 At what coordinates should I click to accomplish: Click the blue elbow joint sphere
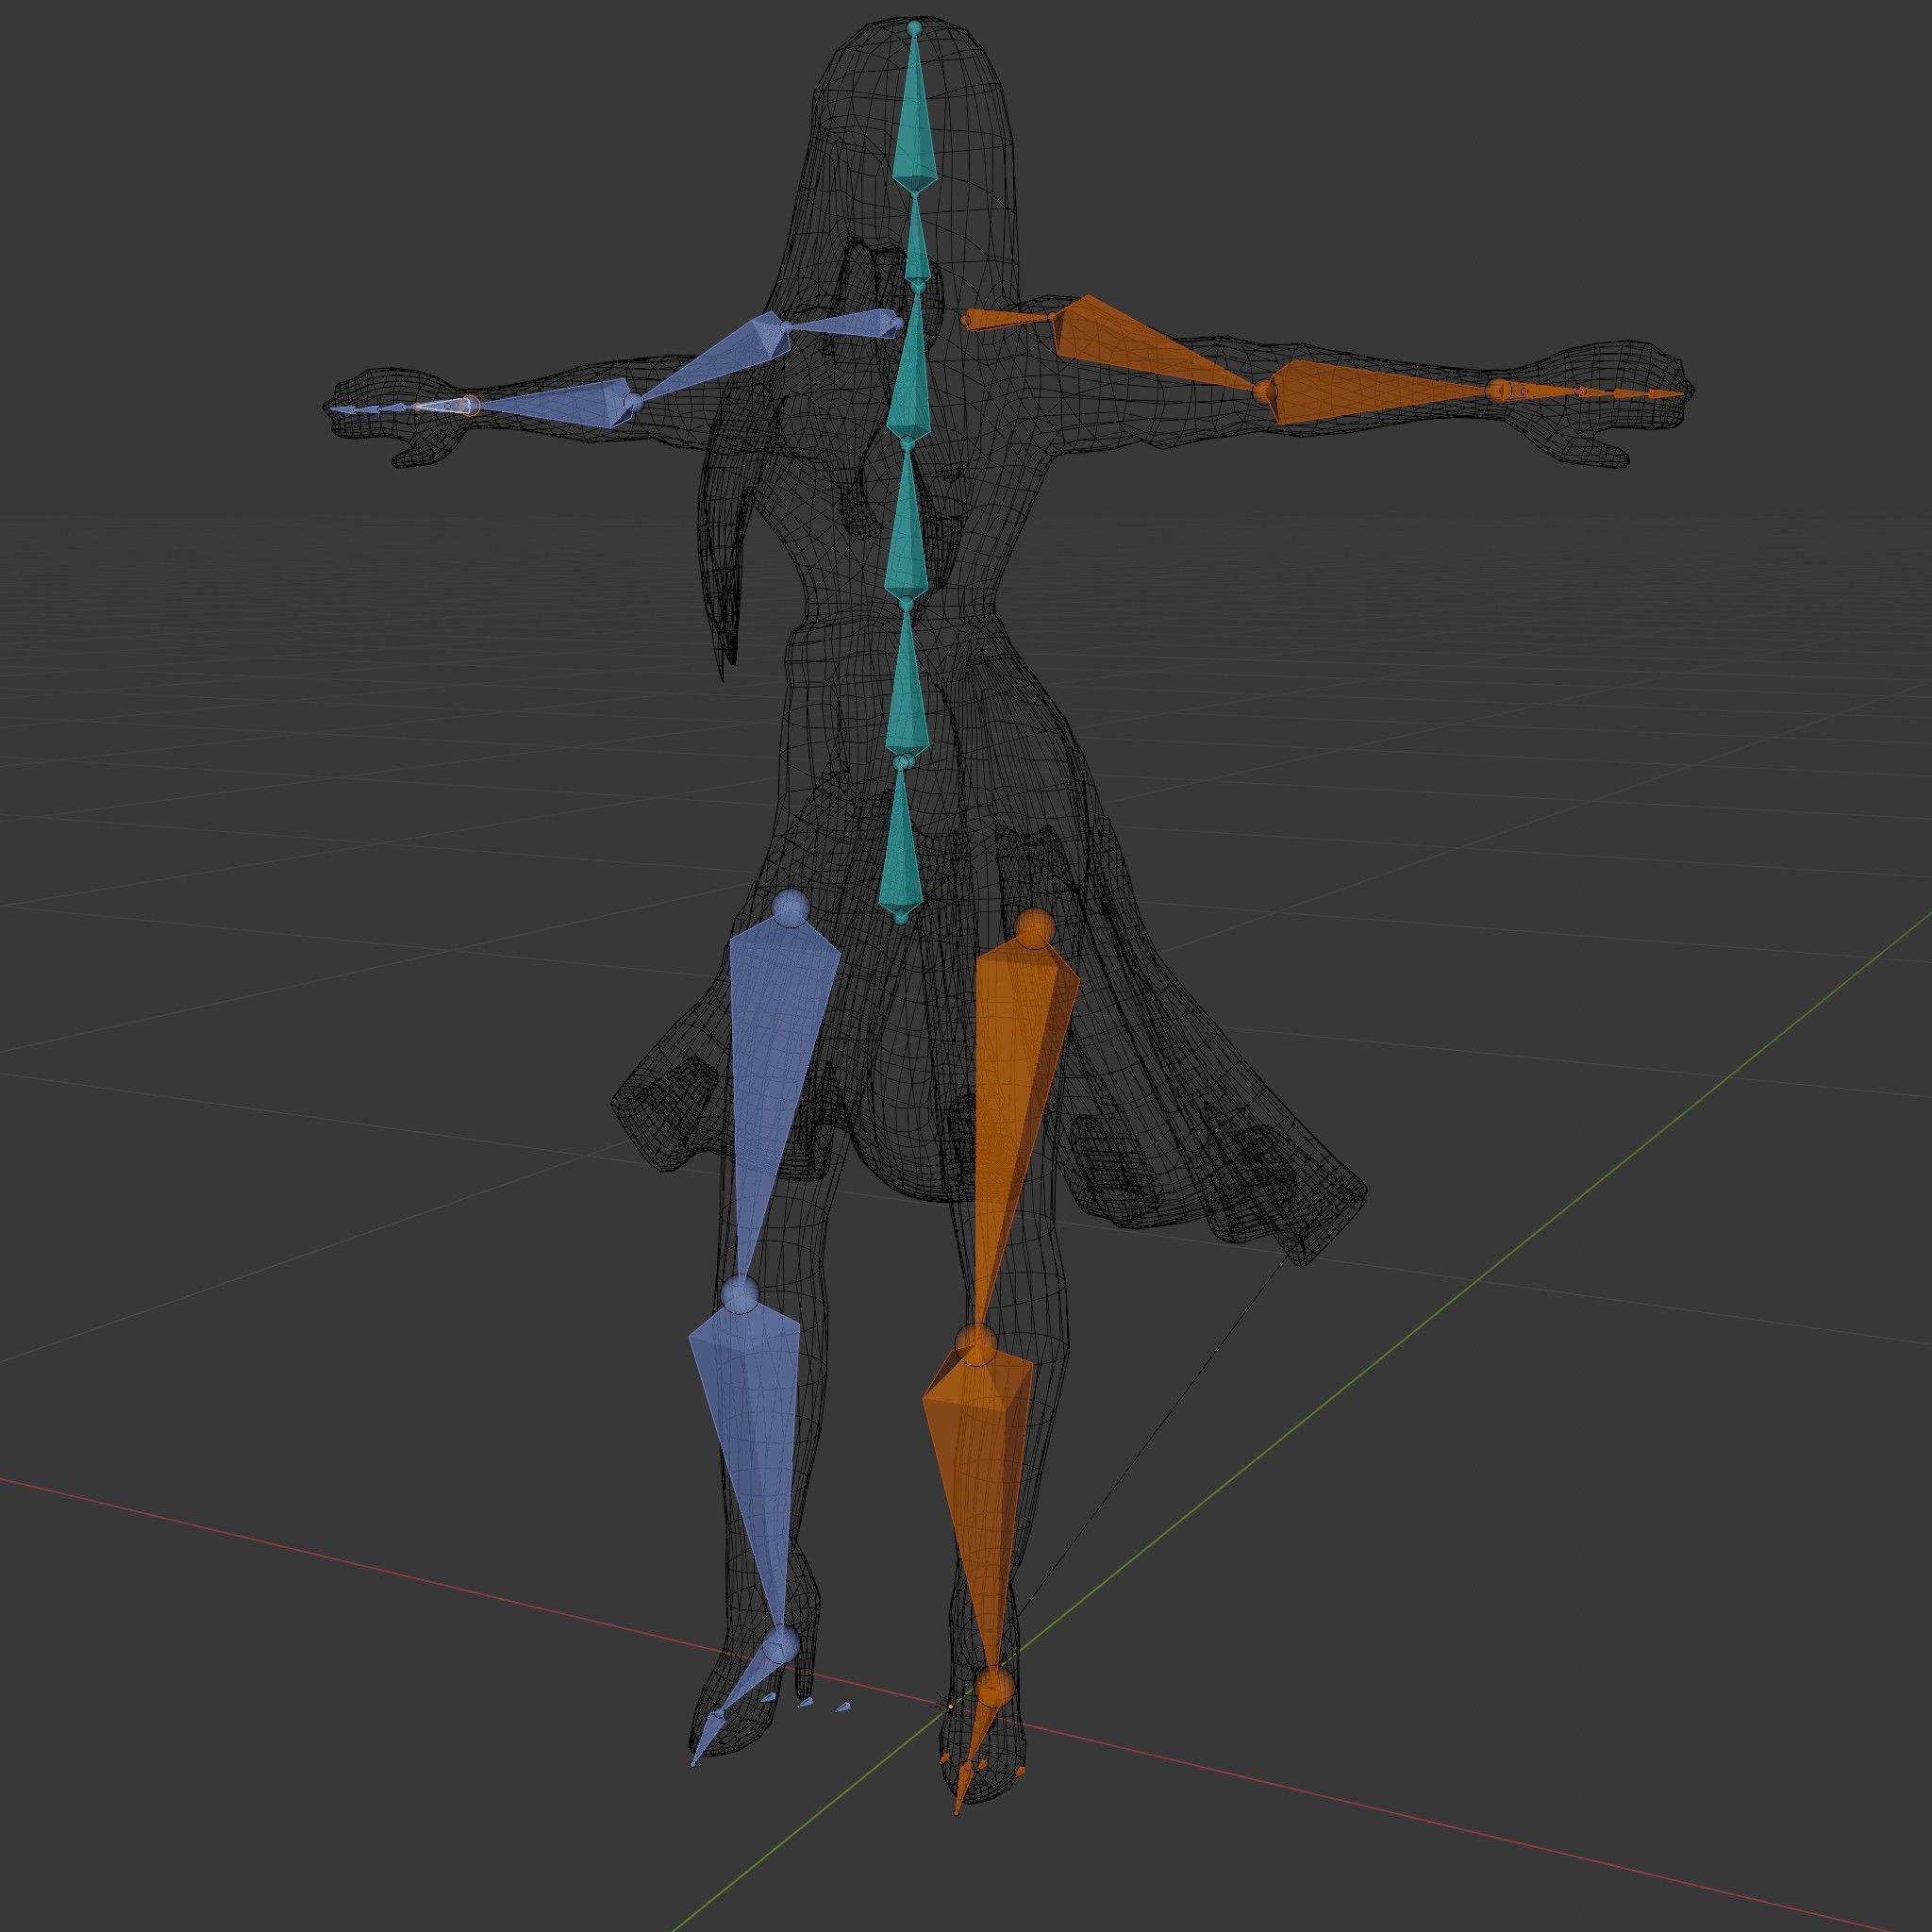click(633, 403)
